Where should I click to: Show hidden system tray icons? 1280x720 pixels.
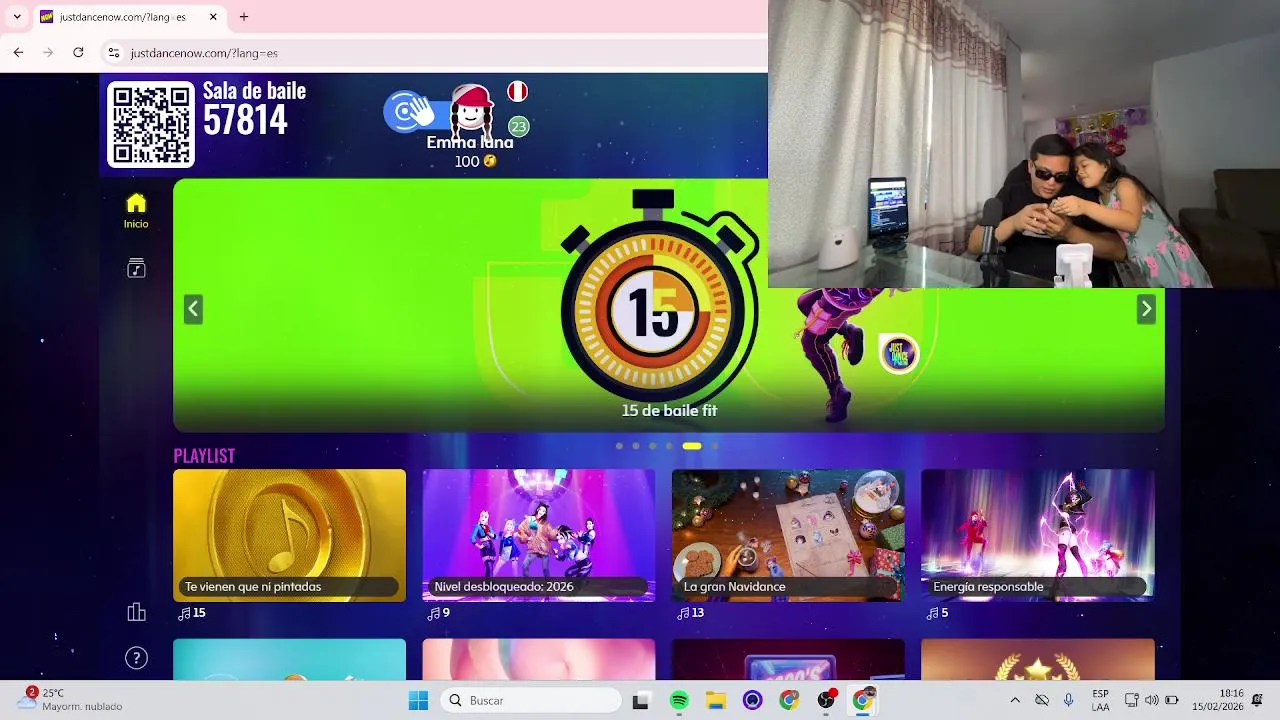pos(1015,701)
